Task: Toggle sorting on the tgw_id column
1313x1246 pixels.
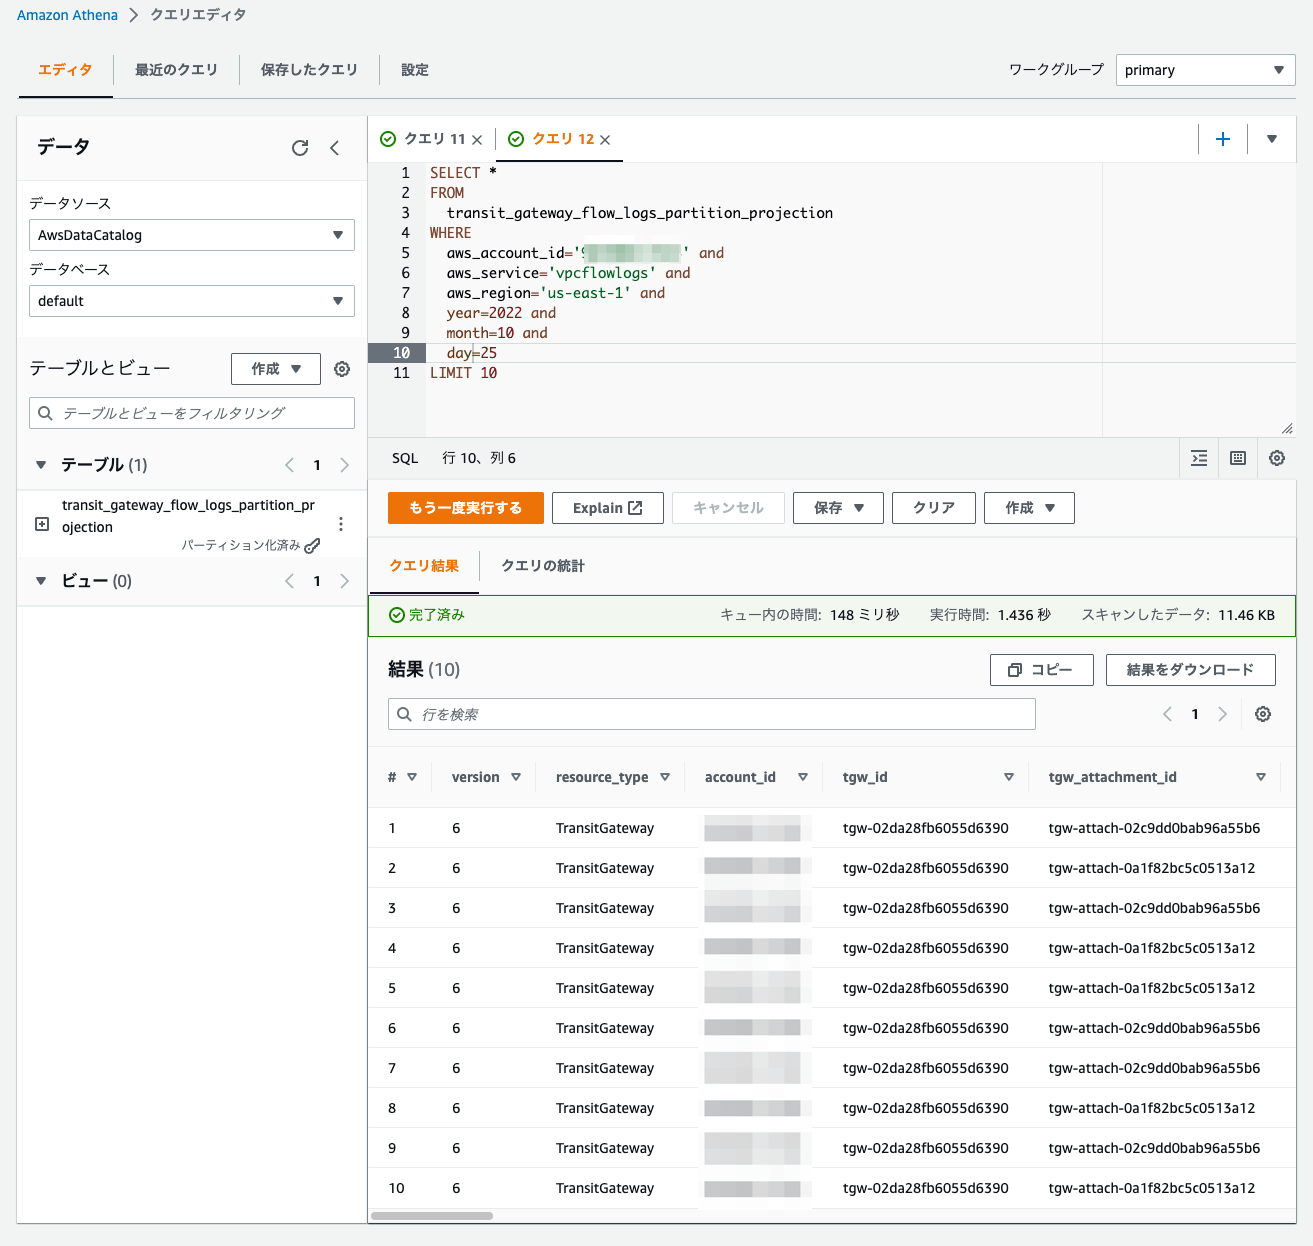Action: point(1009,776)
